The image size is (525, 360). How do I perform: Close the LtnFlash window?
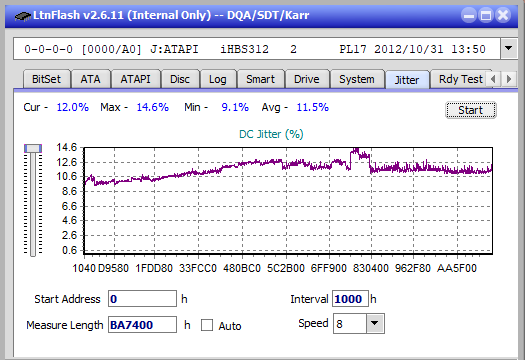[x=503, y=15]
